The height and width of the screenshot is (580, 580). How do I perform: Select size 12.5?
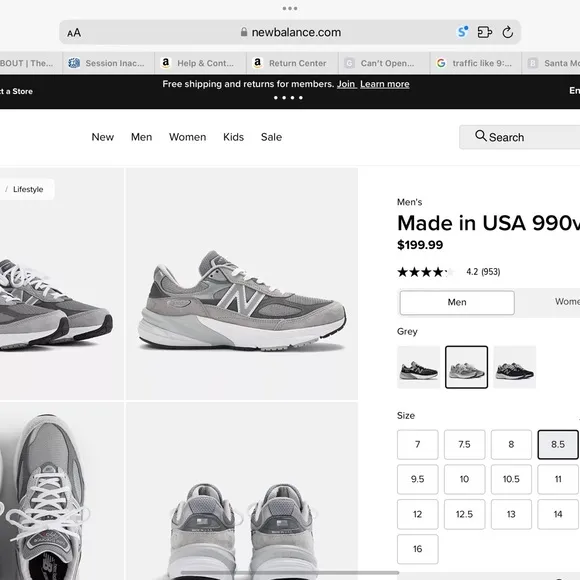pos(465,514)
